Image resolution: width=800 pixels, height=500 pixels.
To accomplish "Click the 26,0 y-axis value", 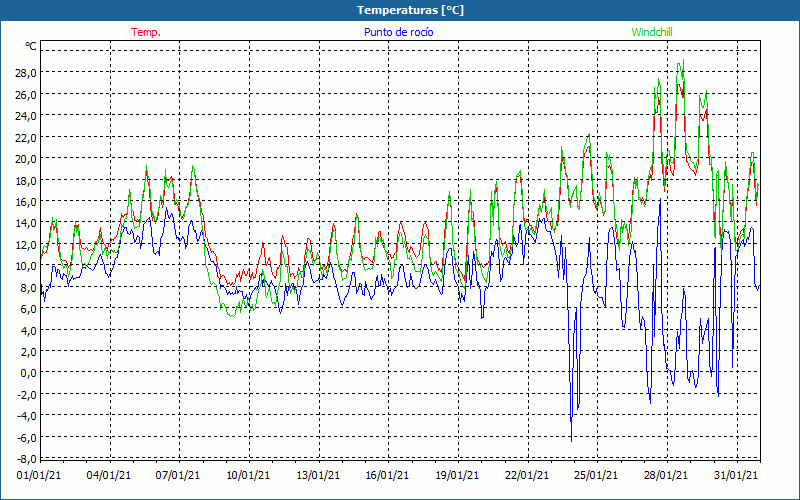I will coord(26,94).
